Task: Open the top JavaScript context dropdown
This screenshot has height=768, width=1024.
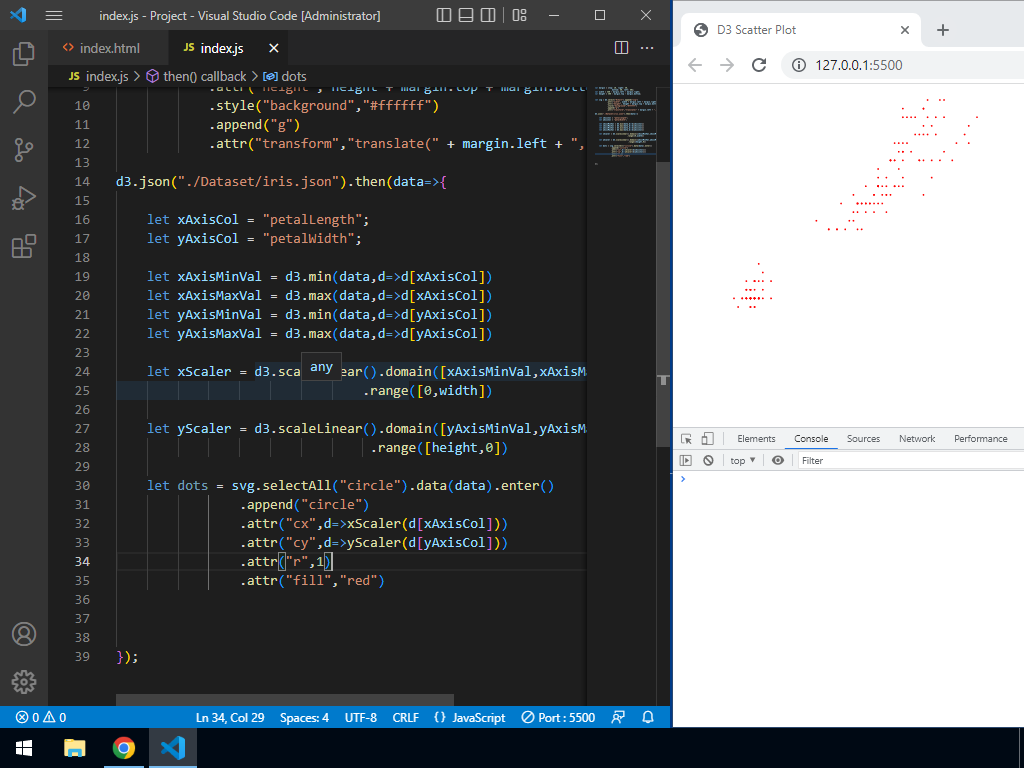Action: click(x=743, y=460)
